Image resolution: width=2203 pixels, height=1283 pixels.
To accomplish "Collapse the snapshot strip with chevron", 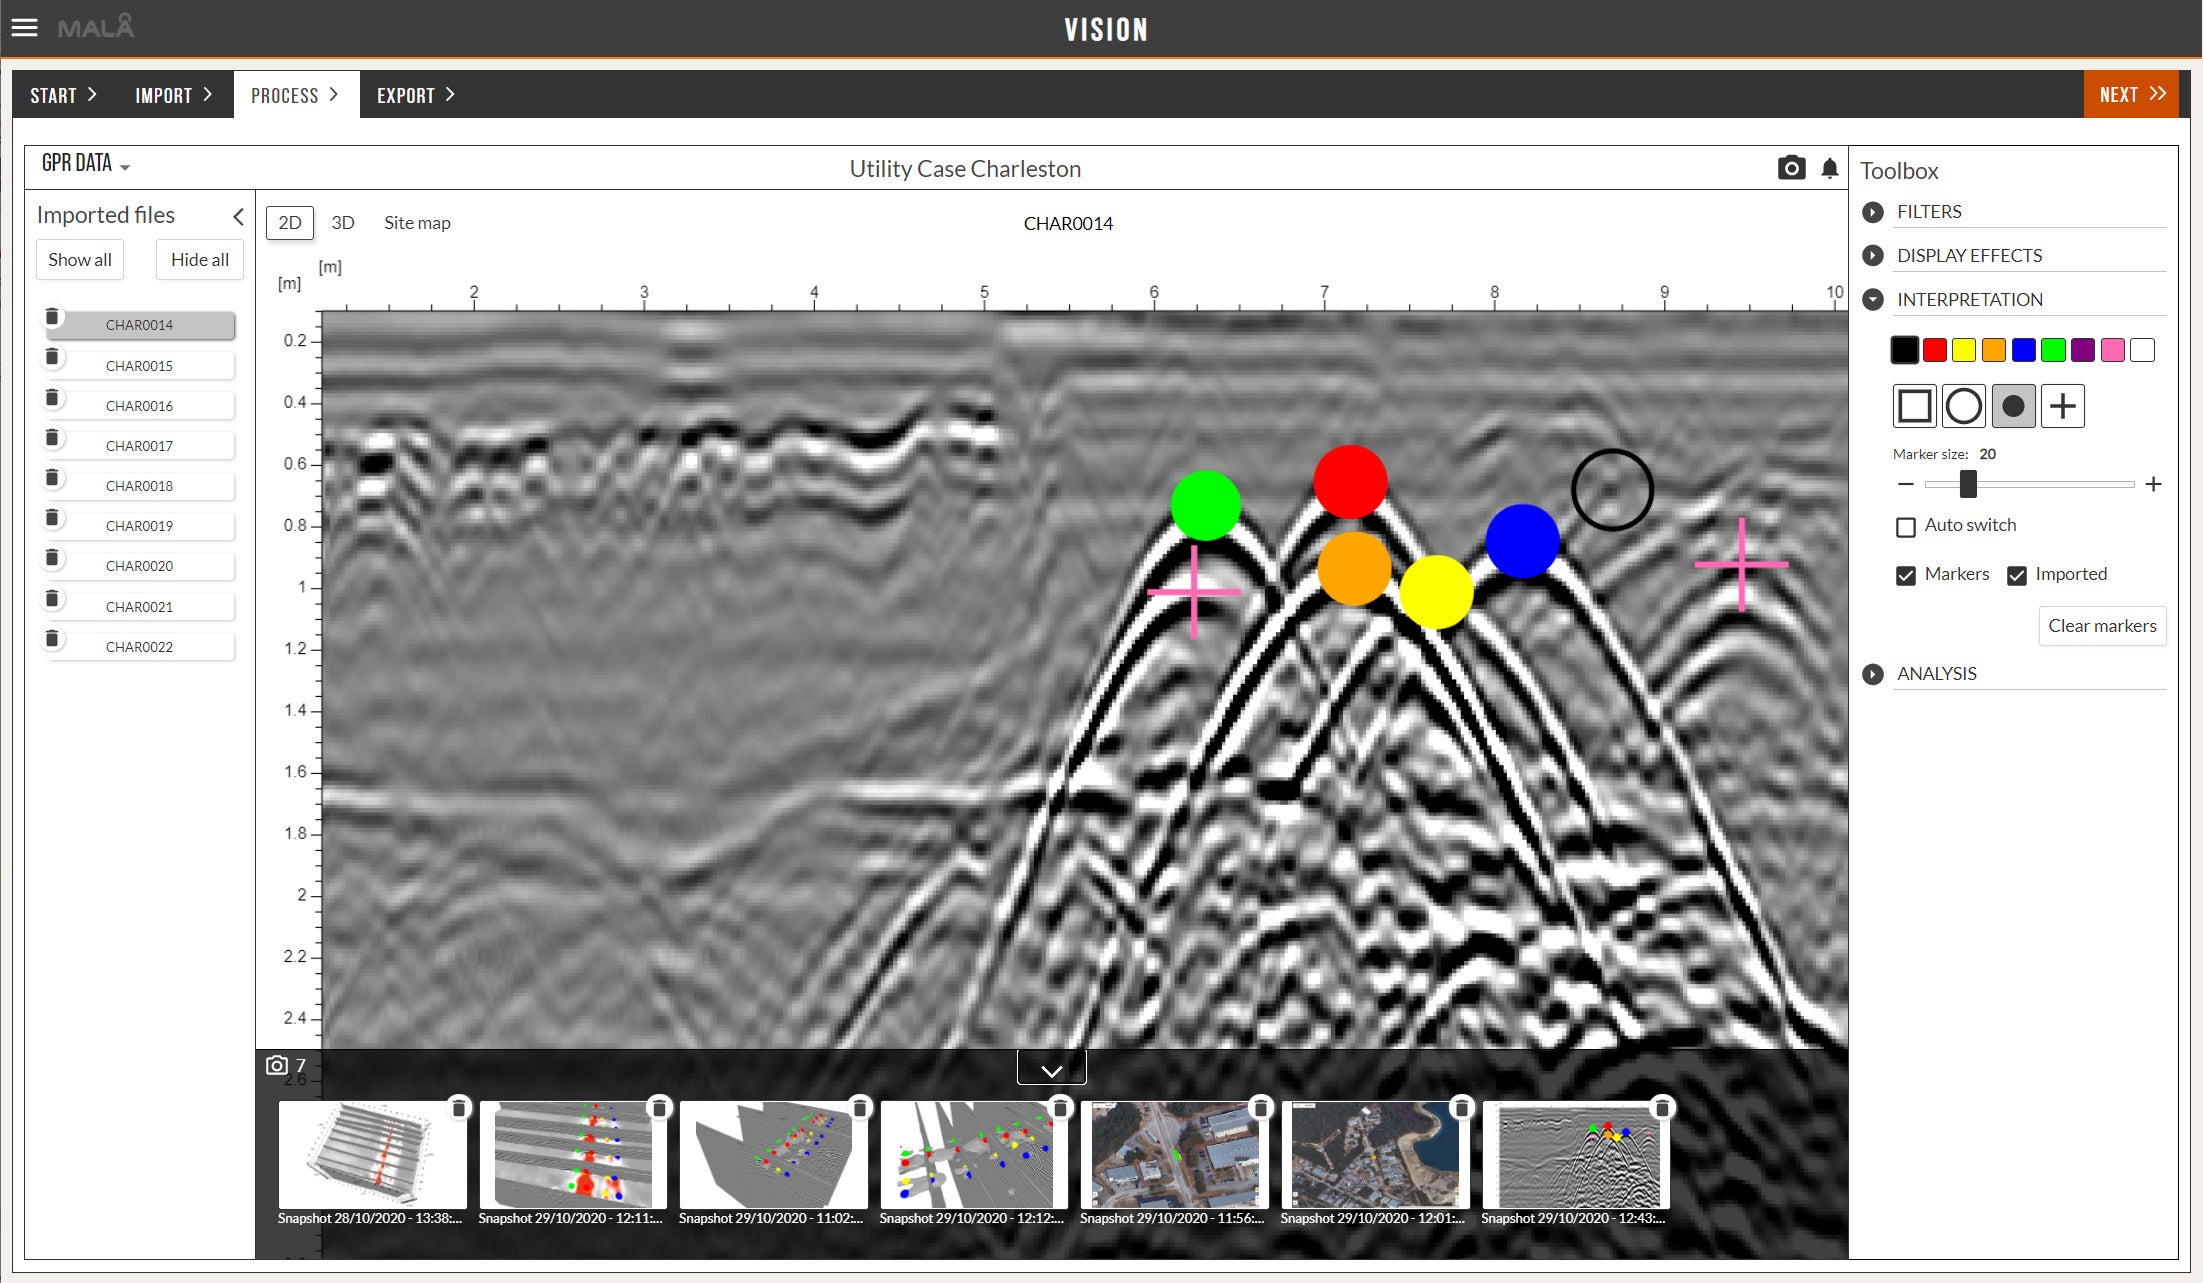I will click(x=1051, y=1069).
